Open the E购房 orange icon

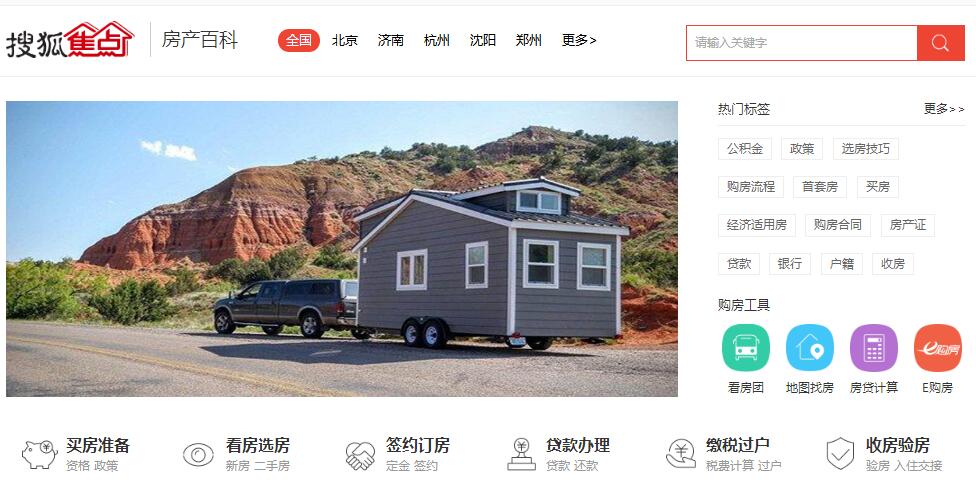938,348
